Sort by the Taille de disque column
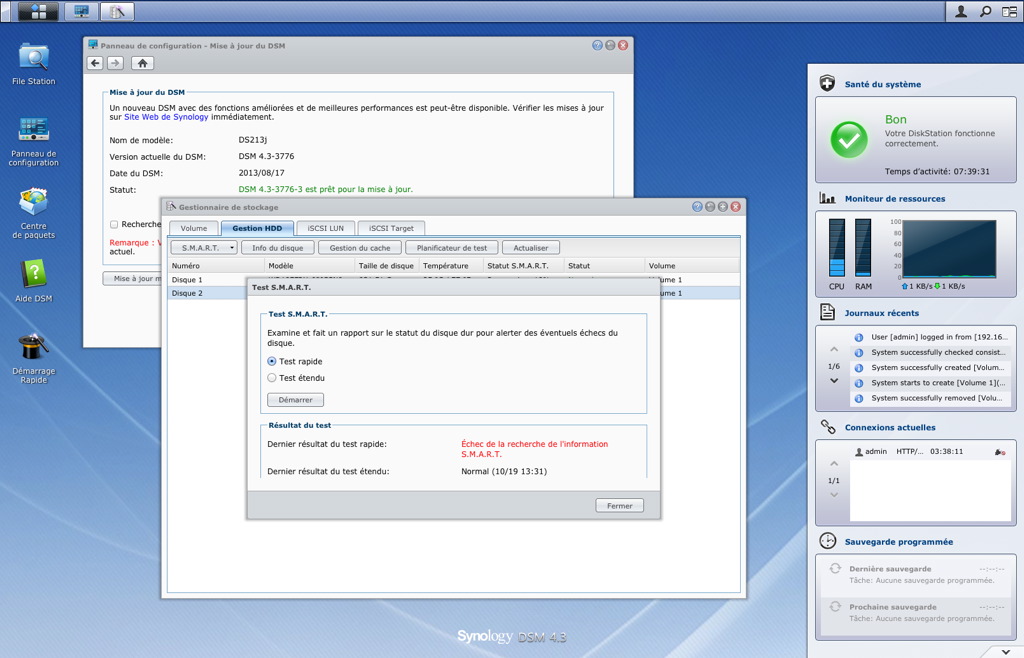Image resolution: width=1024 pixels, height=658 pixels. 386,266
